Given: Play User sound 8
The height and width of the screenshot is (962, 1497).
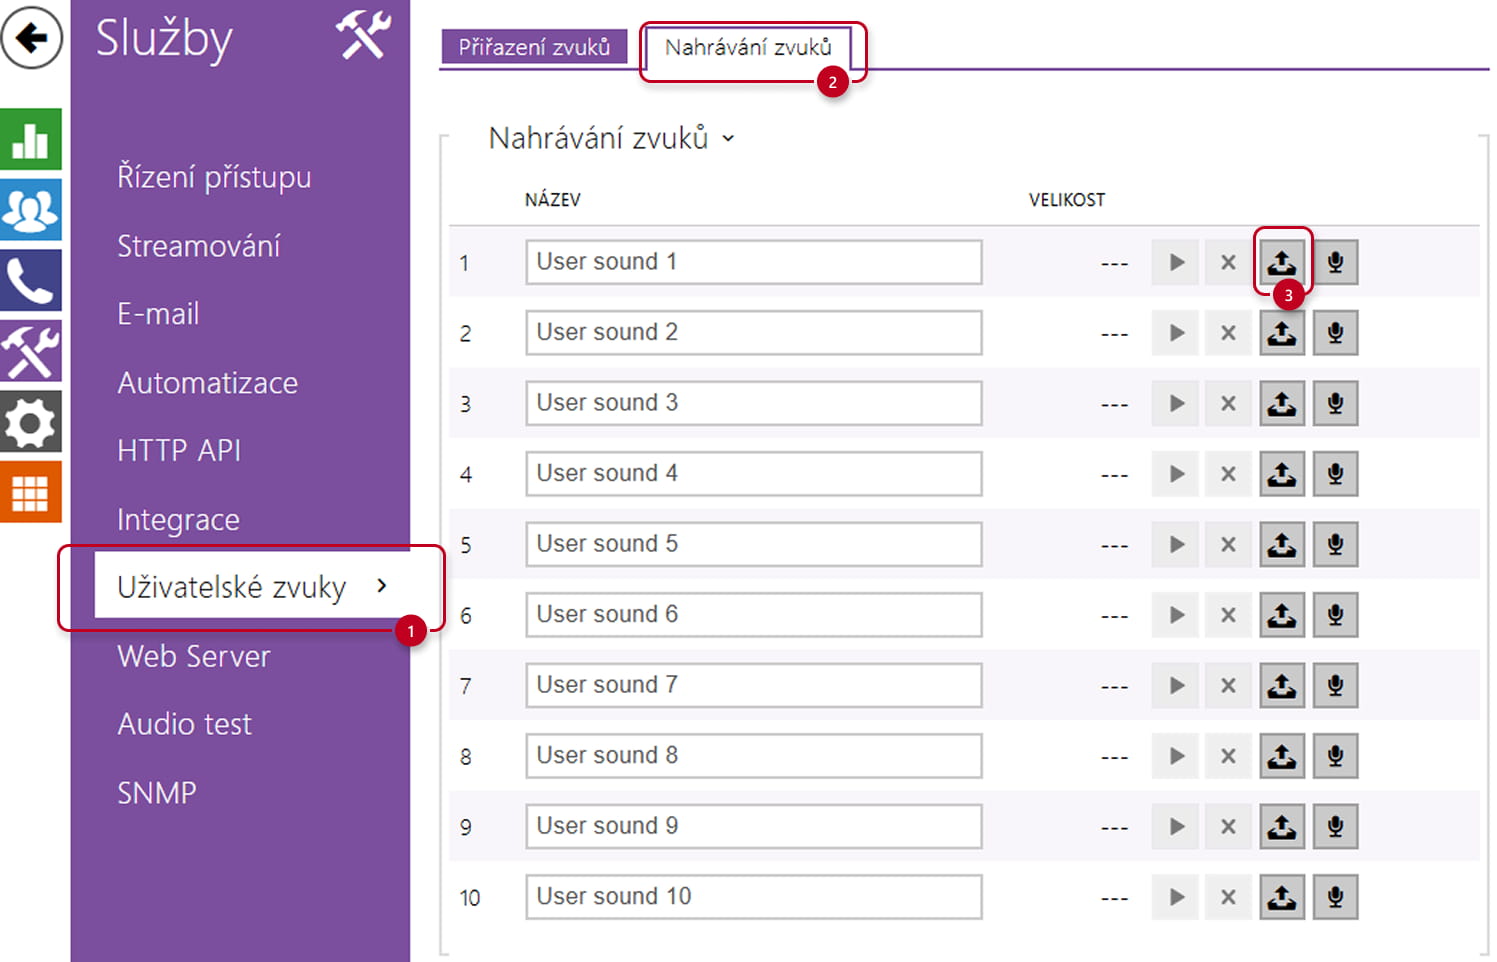Looking at the screenshot, I should pyautogui.click(x=1176, y=756).
